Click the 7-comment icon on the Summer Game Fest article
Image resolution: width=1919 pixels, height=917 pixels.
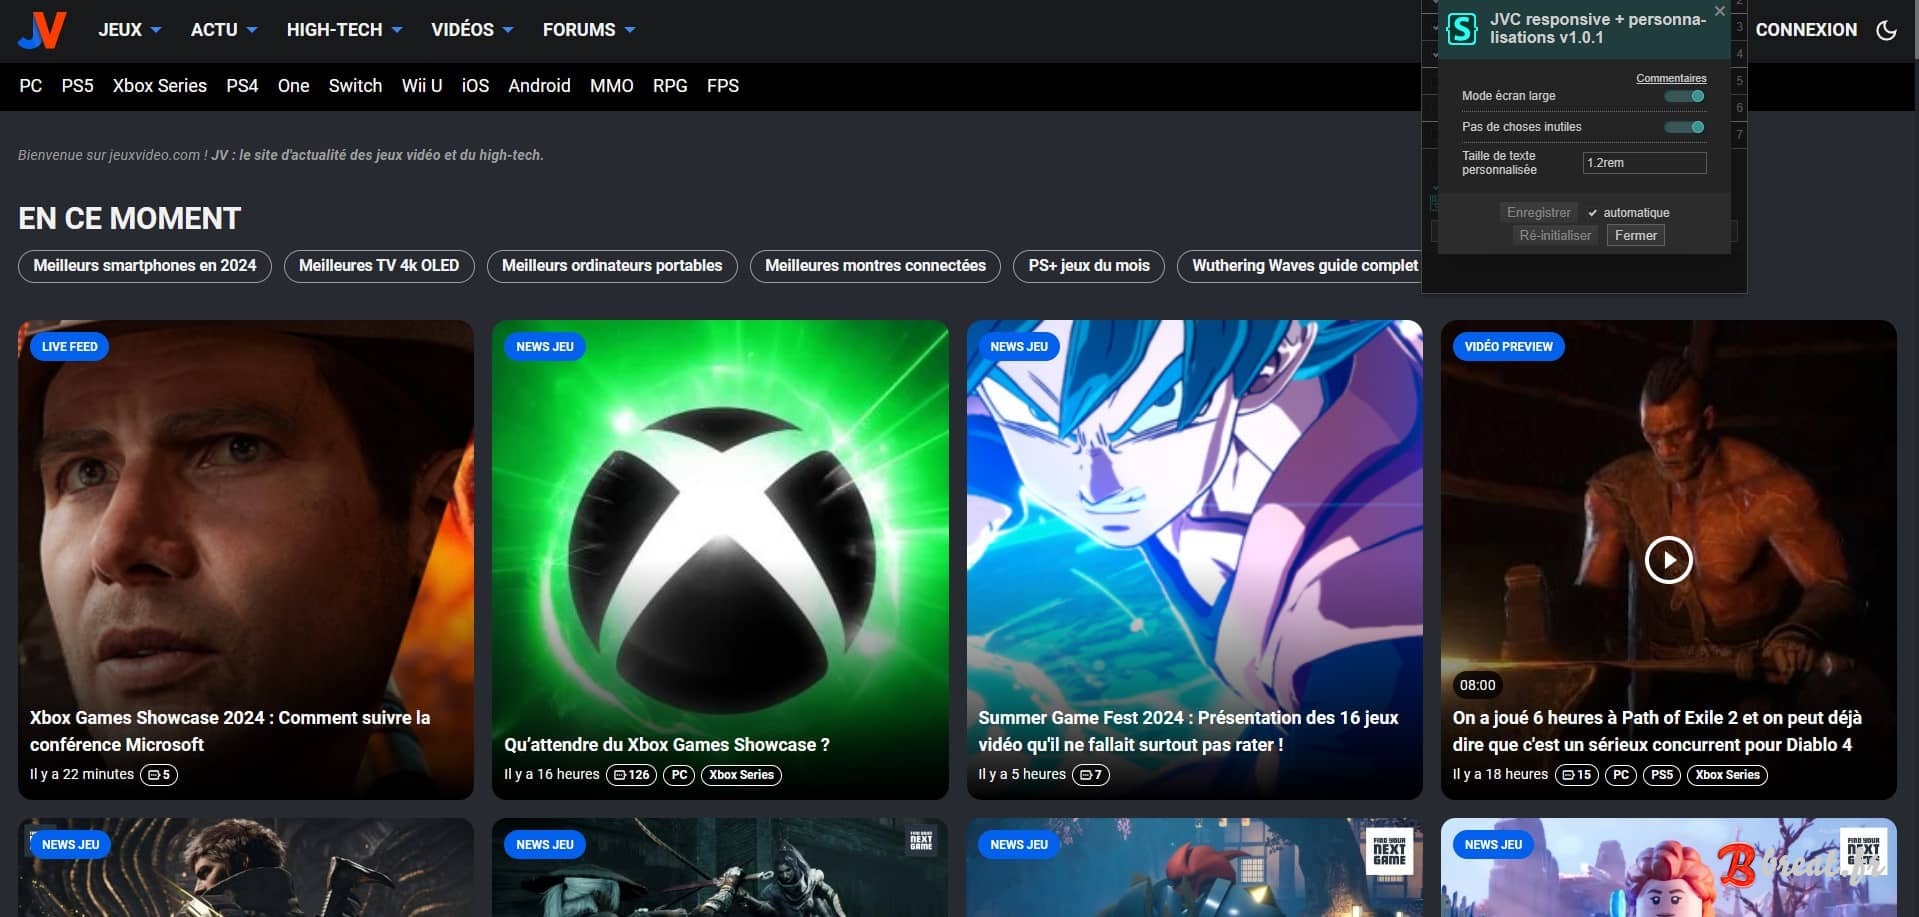click(x=1090, y=773)
